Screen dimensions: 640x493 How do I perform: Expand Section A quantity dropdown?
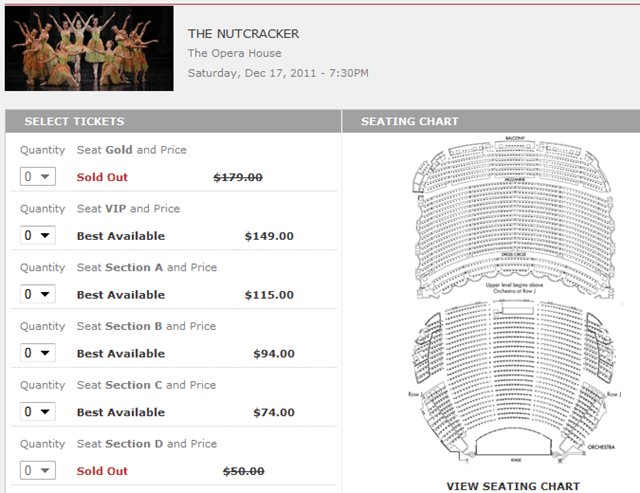click(38, 294)
